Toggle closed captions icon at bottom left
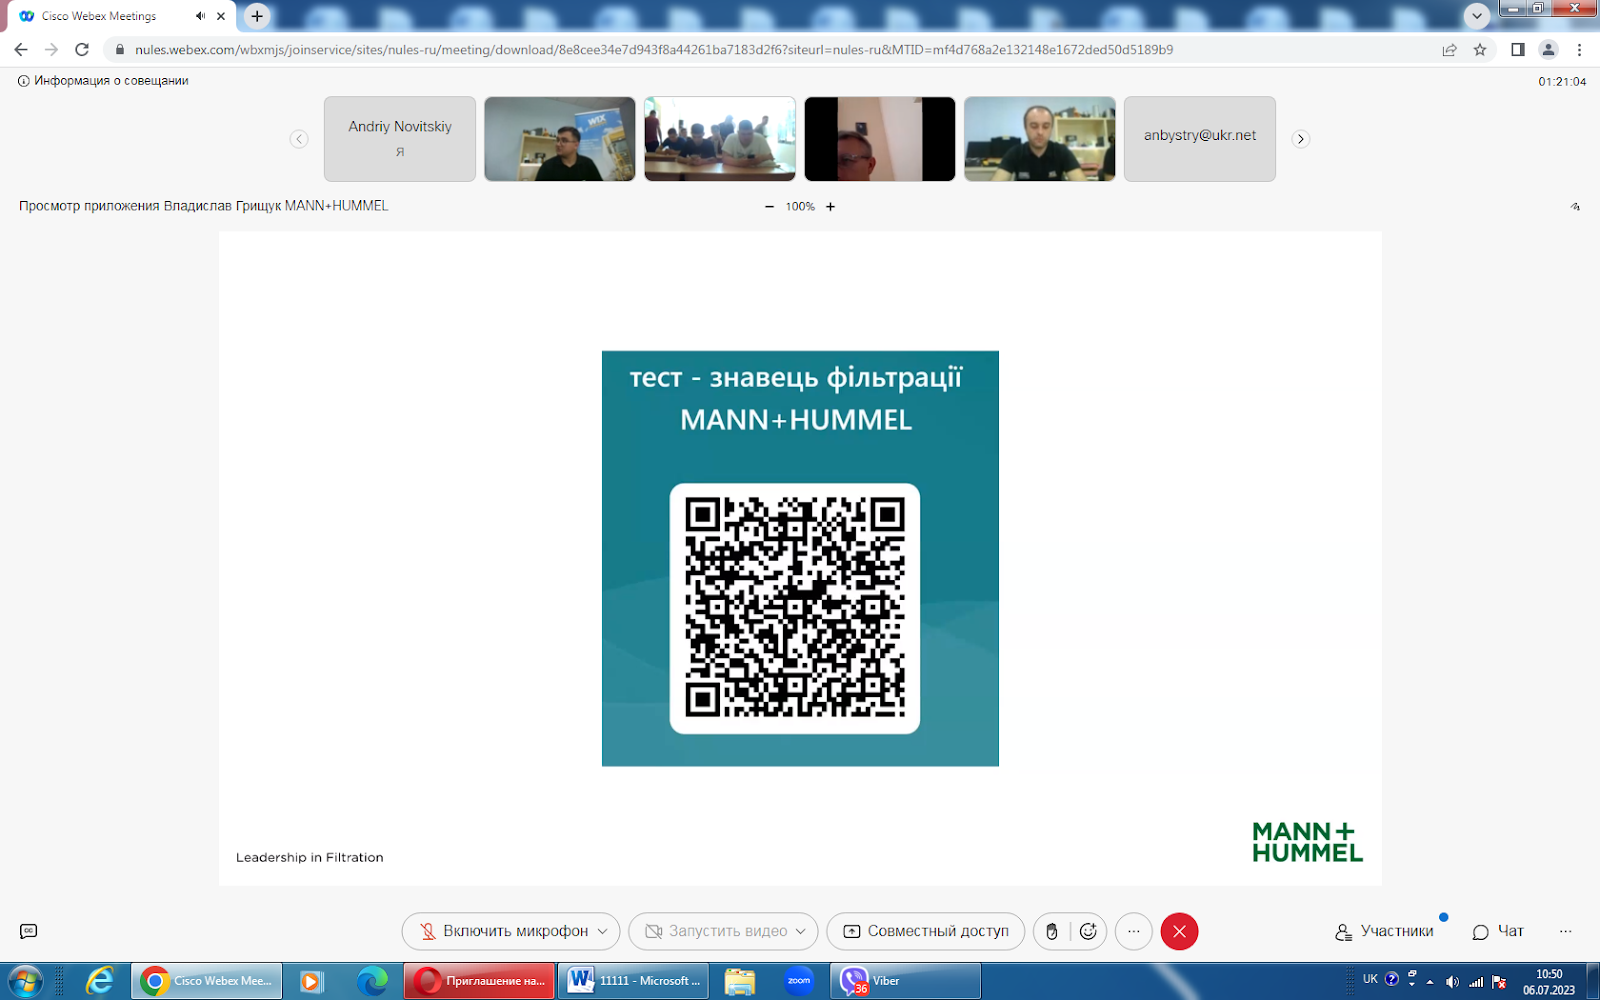The width and height of the screenshot is (1600, 1000). point(28,931)
